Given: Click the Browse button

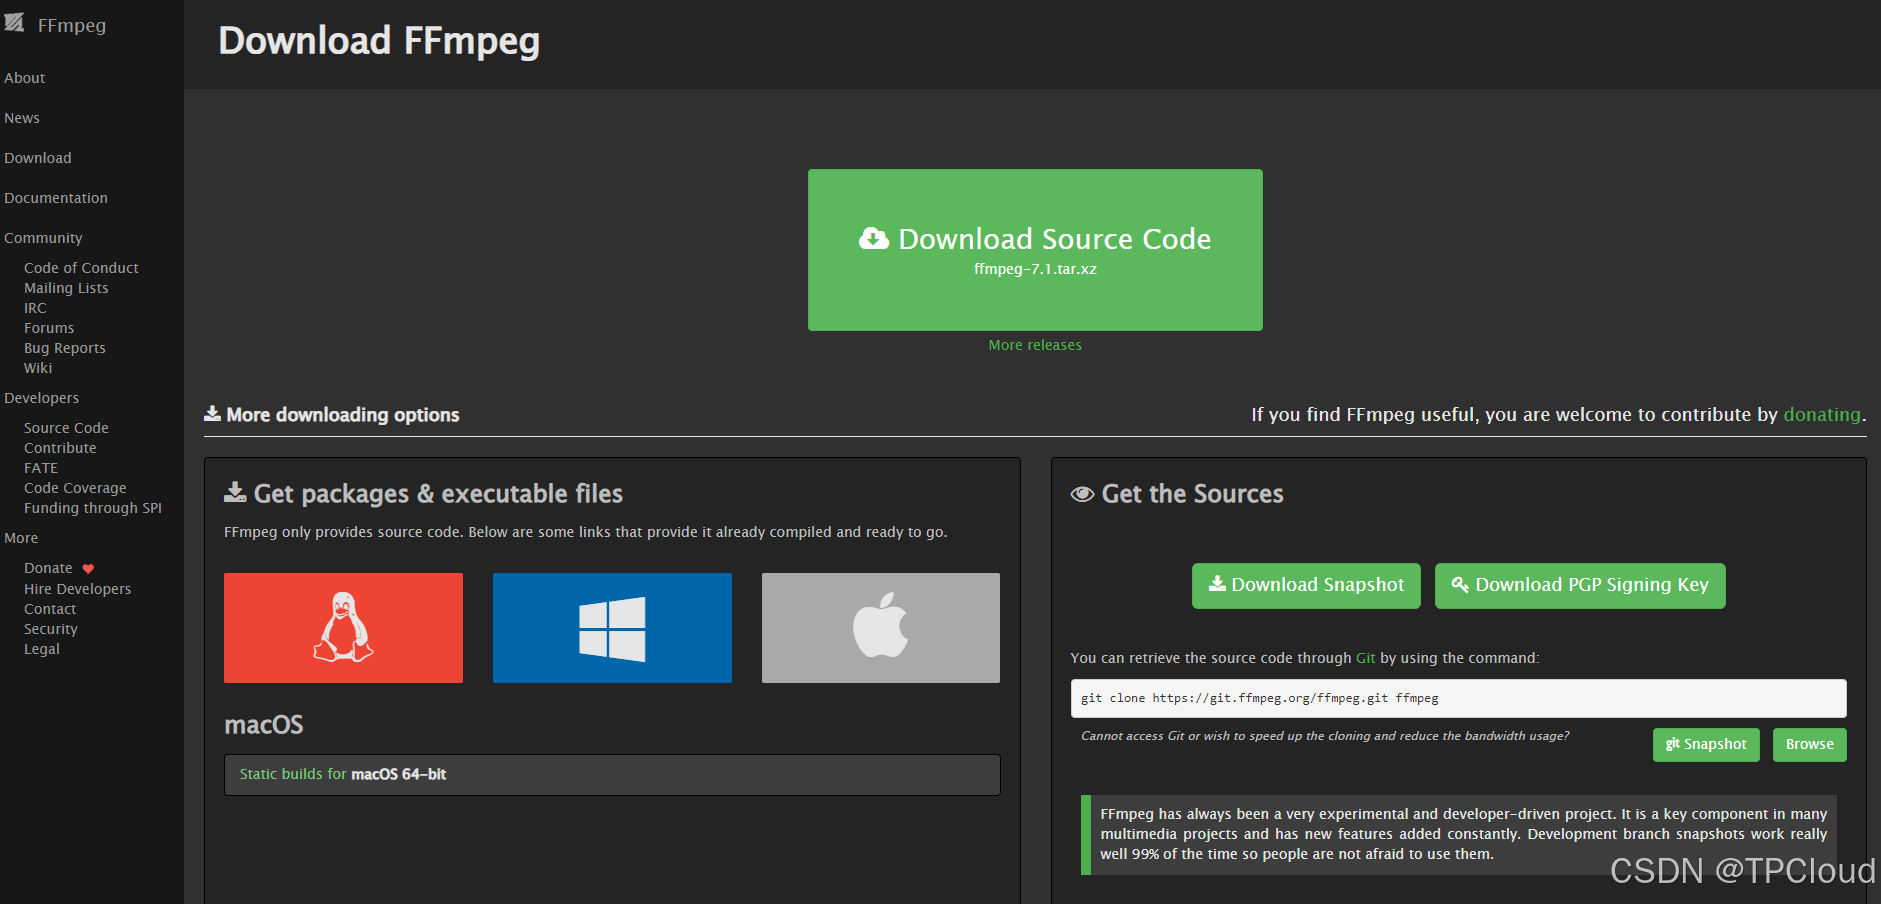Looking at the screenshot, I should 1810,745.
